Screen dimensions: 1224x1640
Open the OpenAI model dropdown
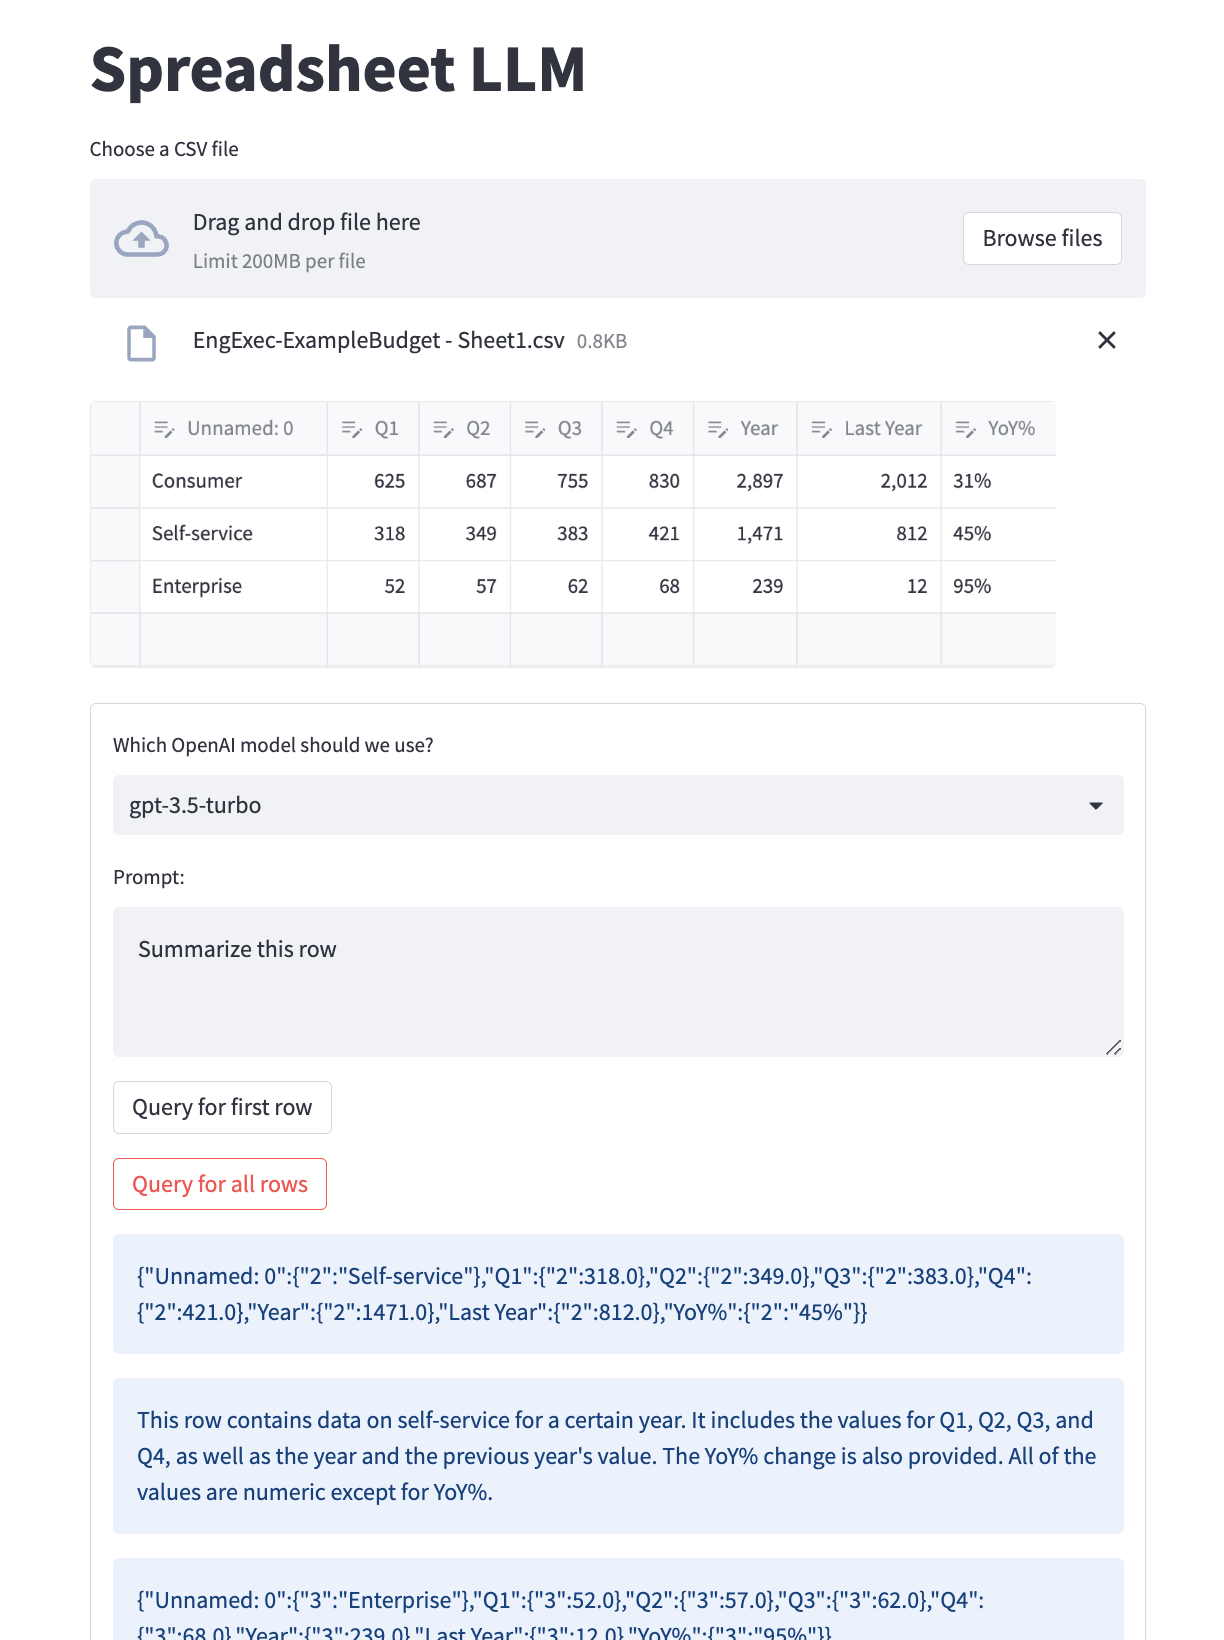tap(617, 805)
